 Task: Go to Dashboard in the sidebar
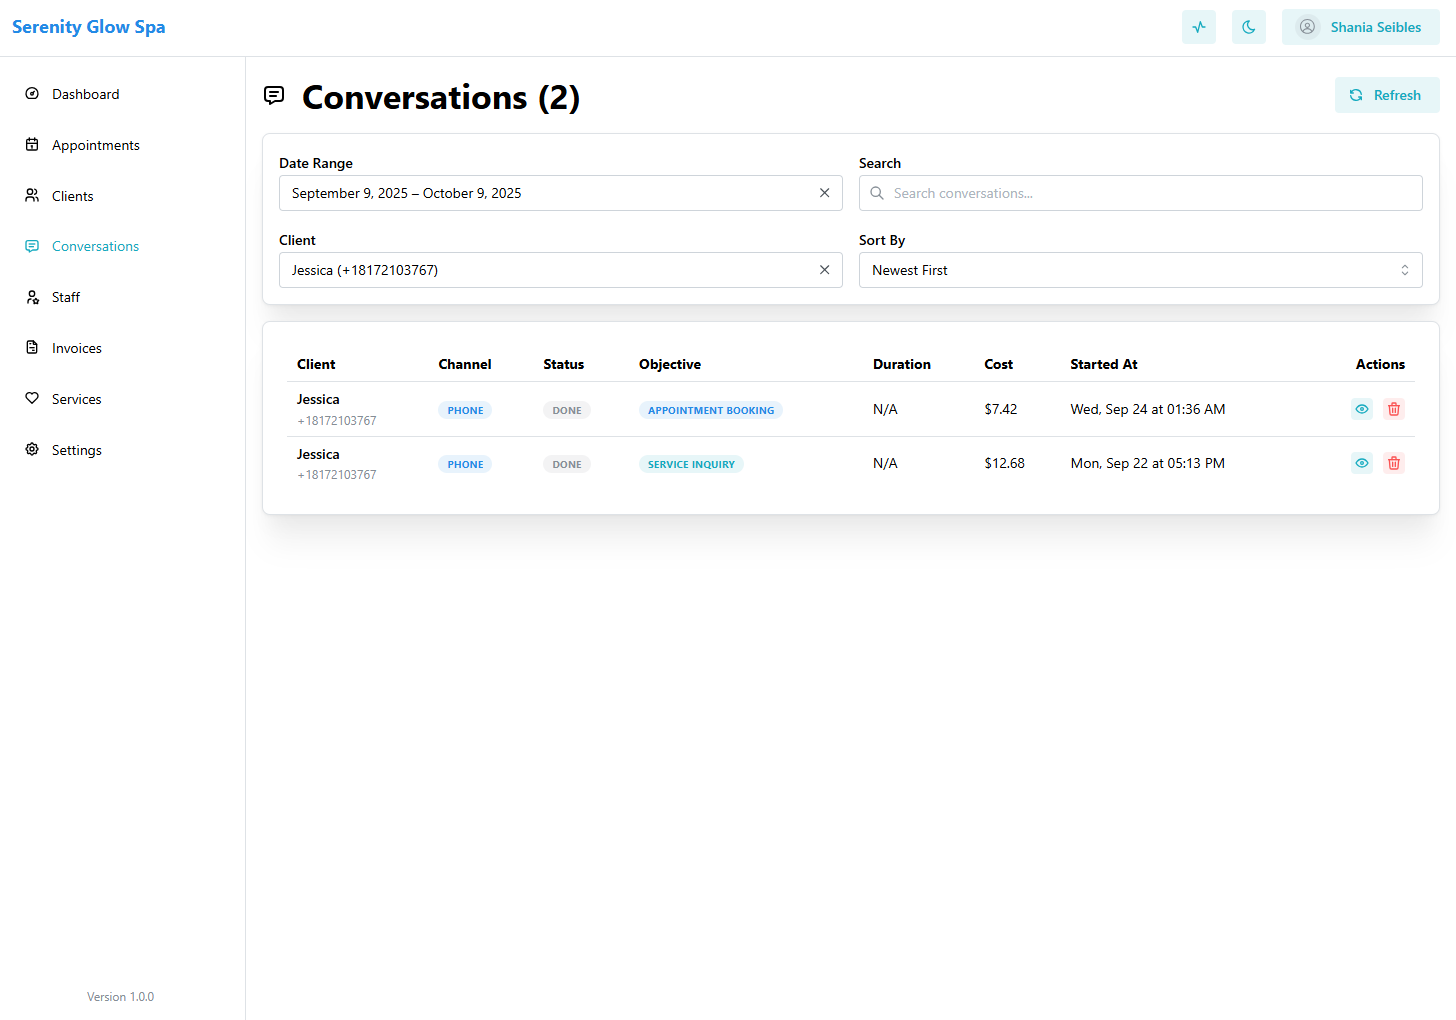tap(85, 94)
